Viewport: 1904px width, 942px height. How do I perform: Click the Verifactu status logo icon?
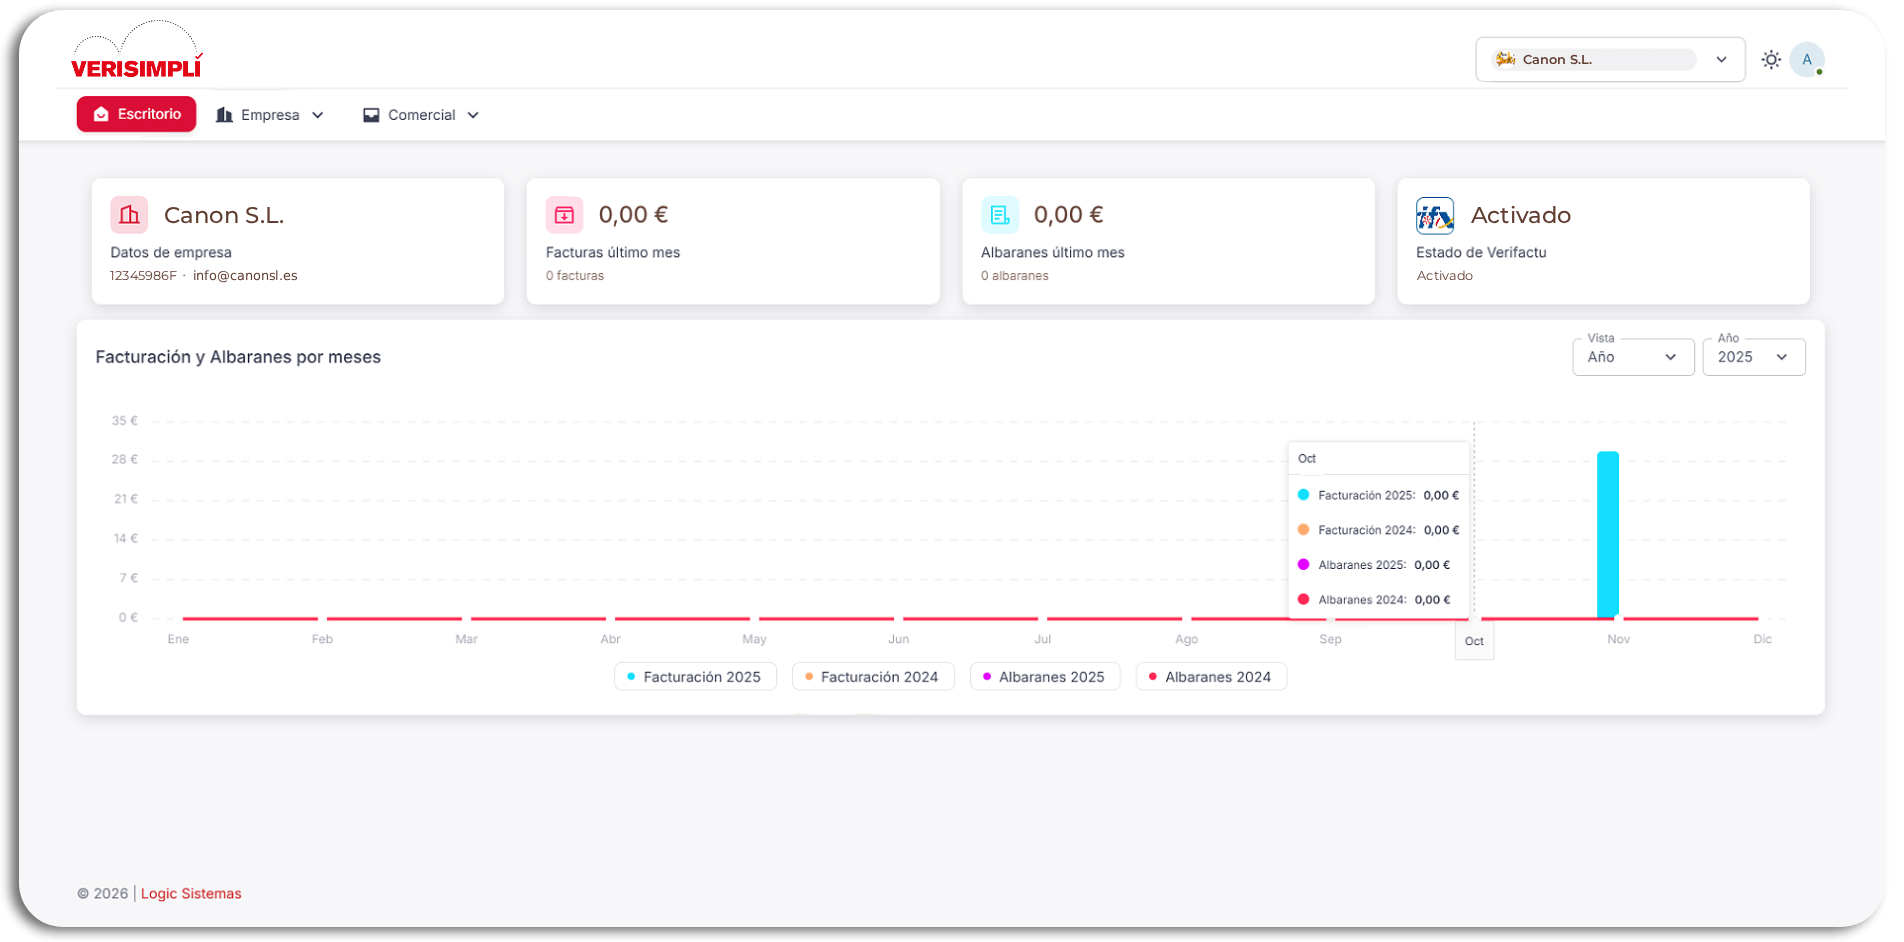(1435, 215)
